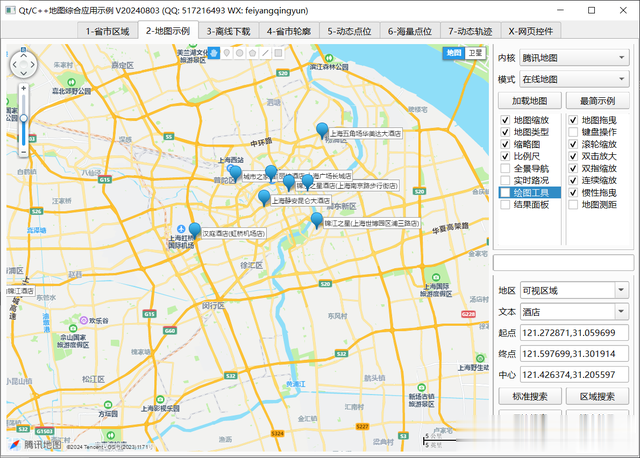Click the 上海虹桥国际机场 airport icon
Image resolution: width=640 pixels, height=458 pixels.
(x=181, y=229)
